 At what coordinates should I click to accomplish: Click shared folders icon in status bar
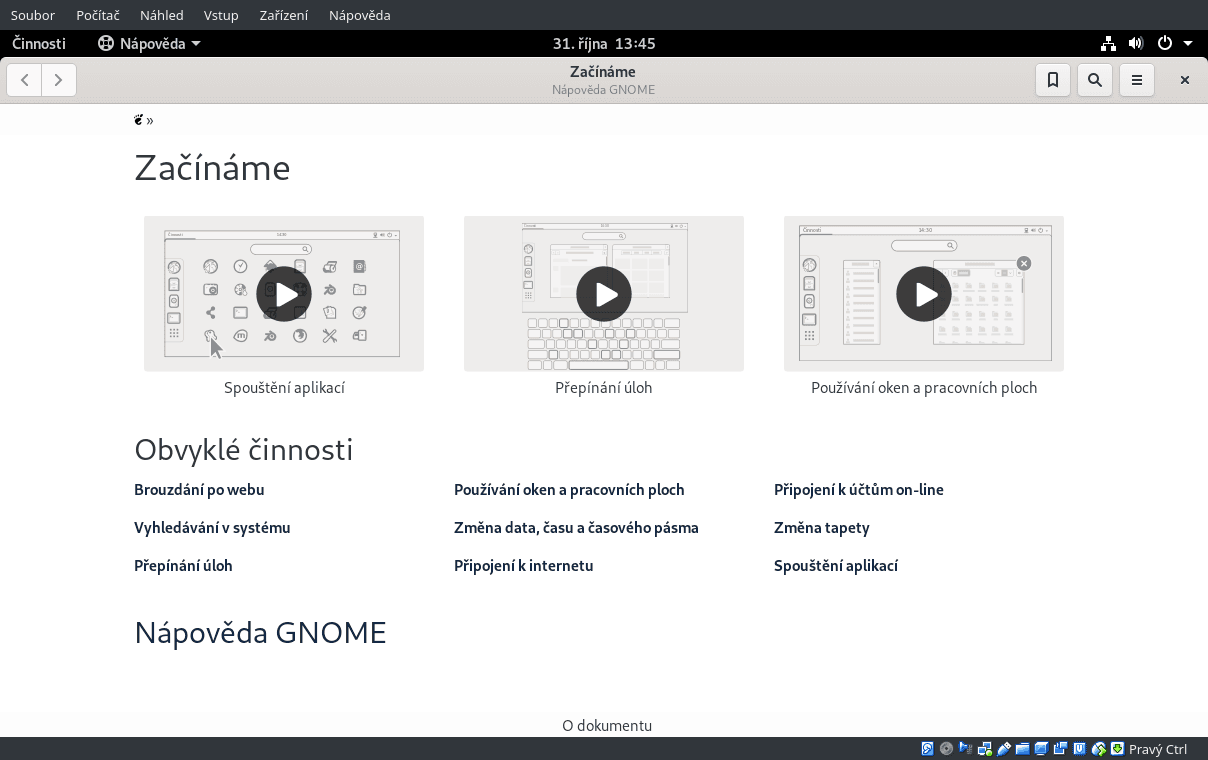[x=1022, y=749]
